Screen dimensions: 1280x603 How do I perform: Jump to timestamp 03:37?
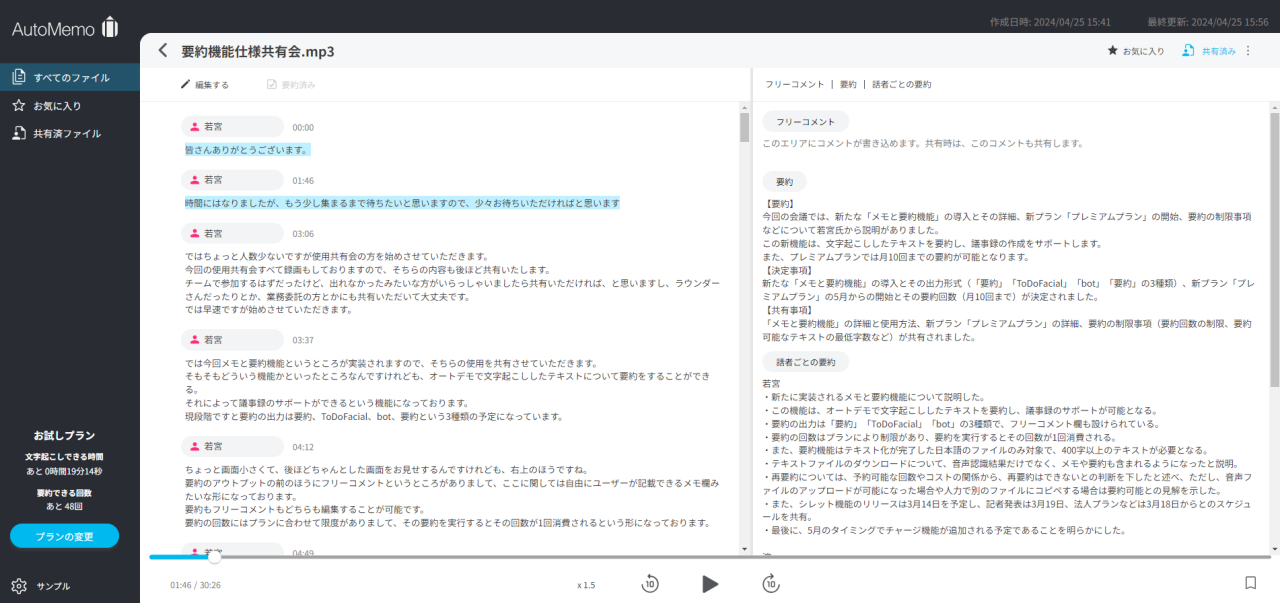click(303, 341)
